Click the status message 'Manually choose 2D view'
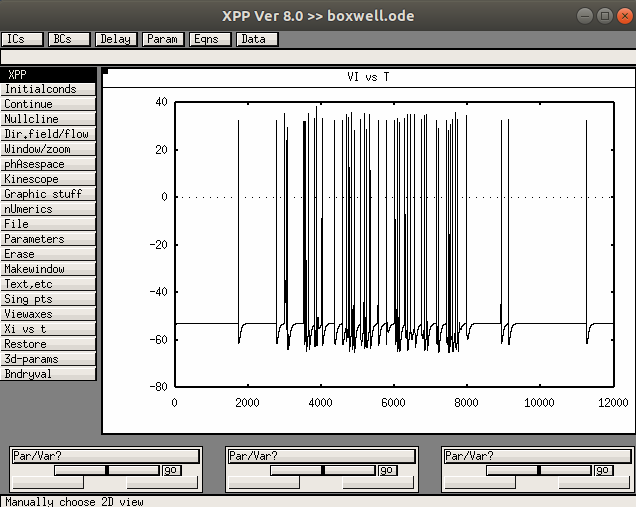This screenshot has width=636, height=507. tap(74, 502)
